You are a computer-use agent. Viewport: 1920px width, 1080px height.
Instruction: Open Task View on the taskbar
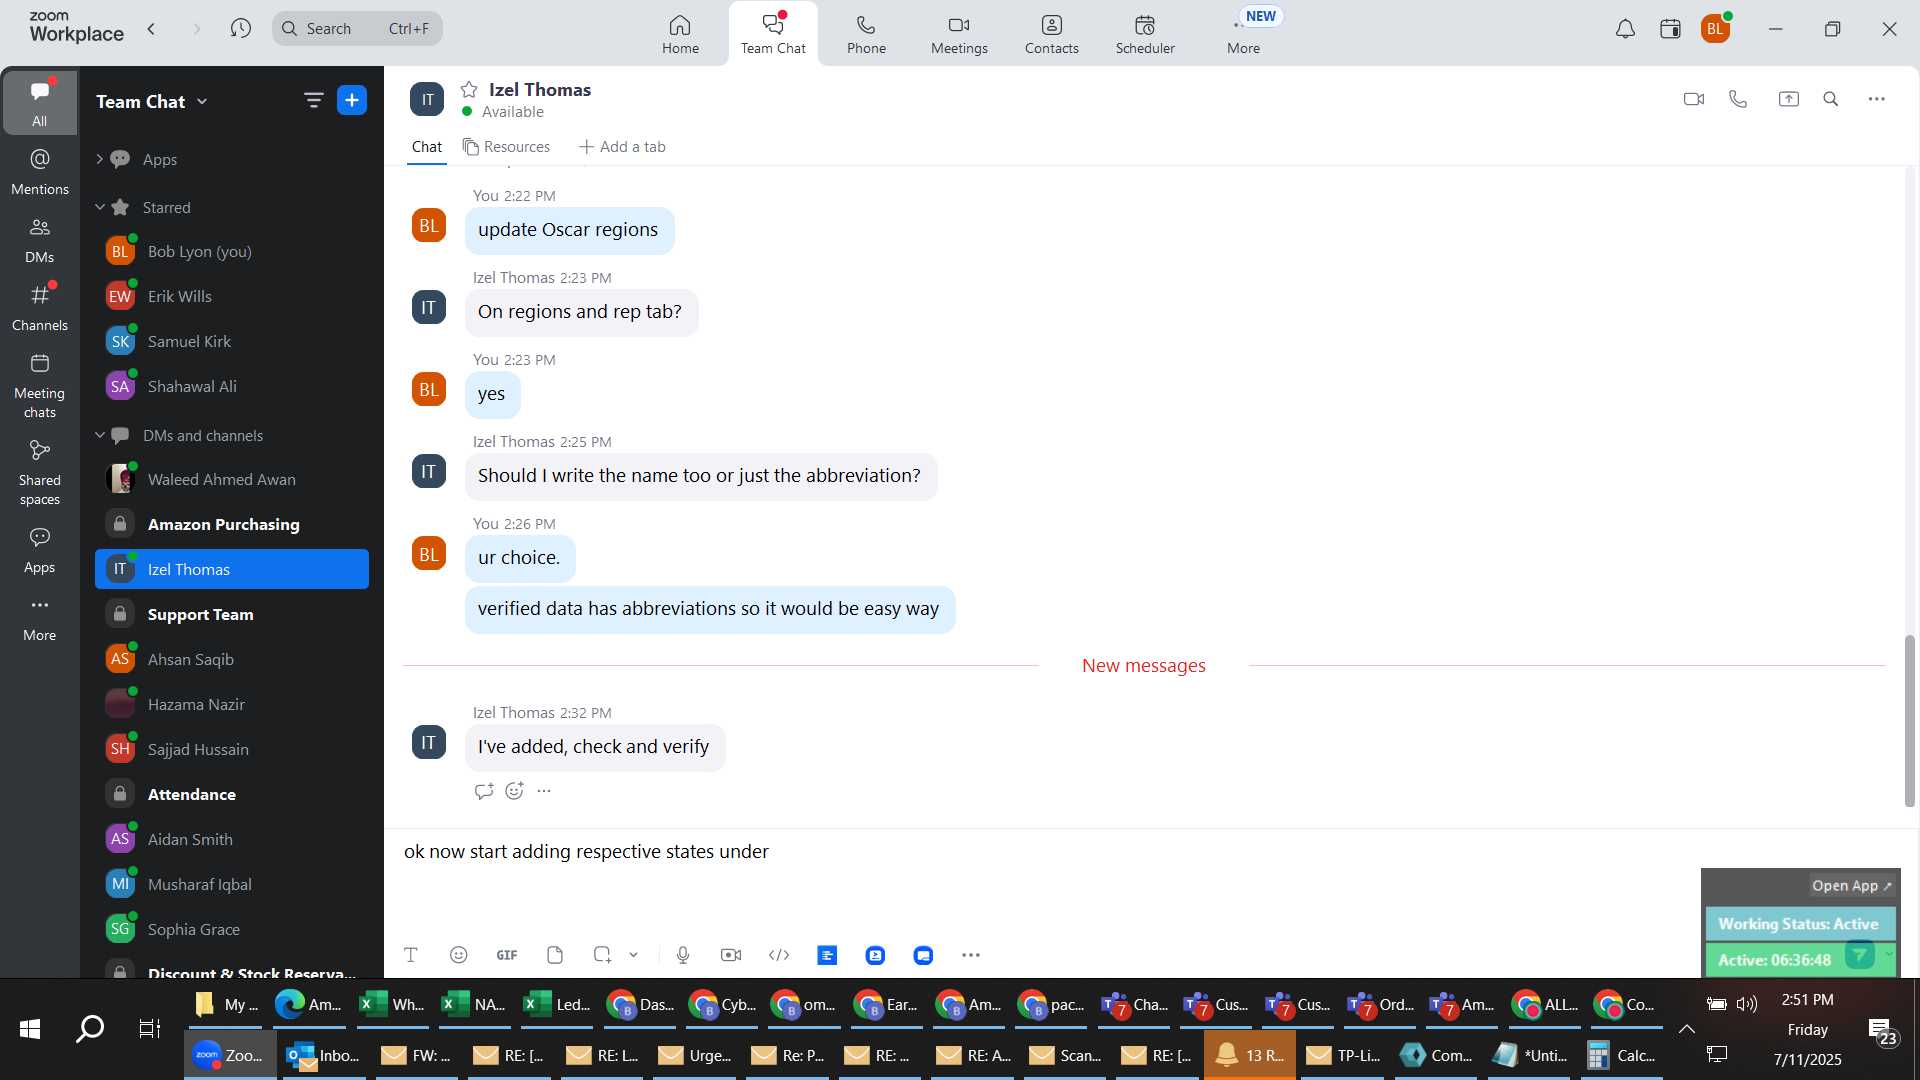[150, 1029]
